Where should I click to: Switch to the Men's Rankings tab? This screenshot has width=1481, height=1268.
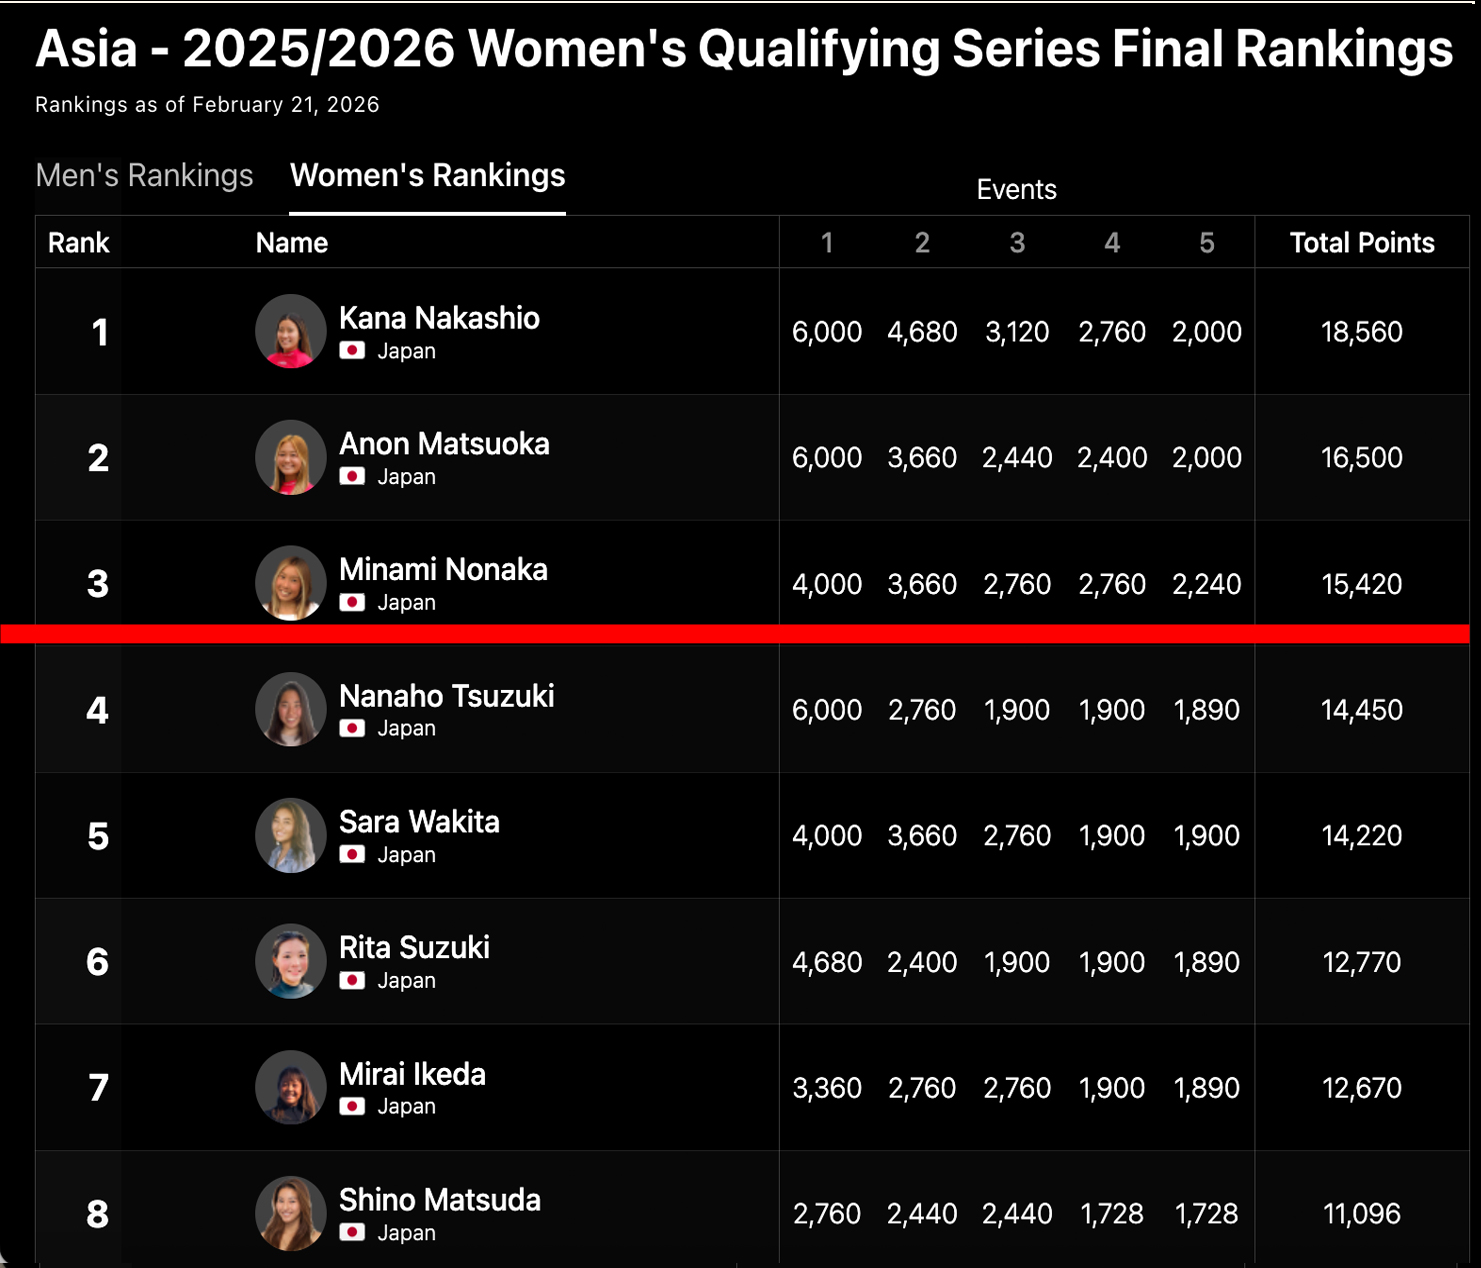tap(144, 176)
